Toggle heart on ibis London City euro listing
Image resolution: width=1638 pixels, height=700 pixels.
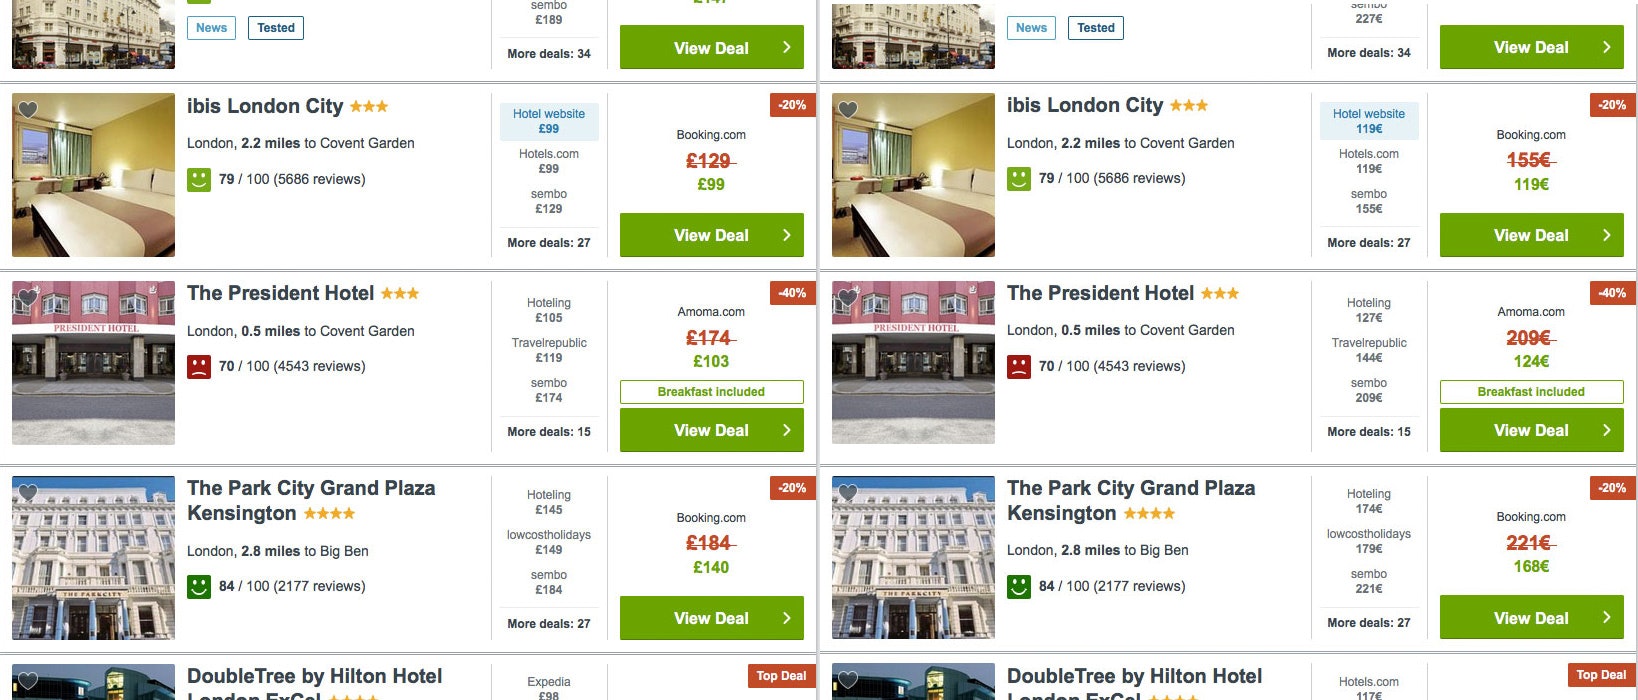[x=848, y=109]
